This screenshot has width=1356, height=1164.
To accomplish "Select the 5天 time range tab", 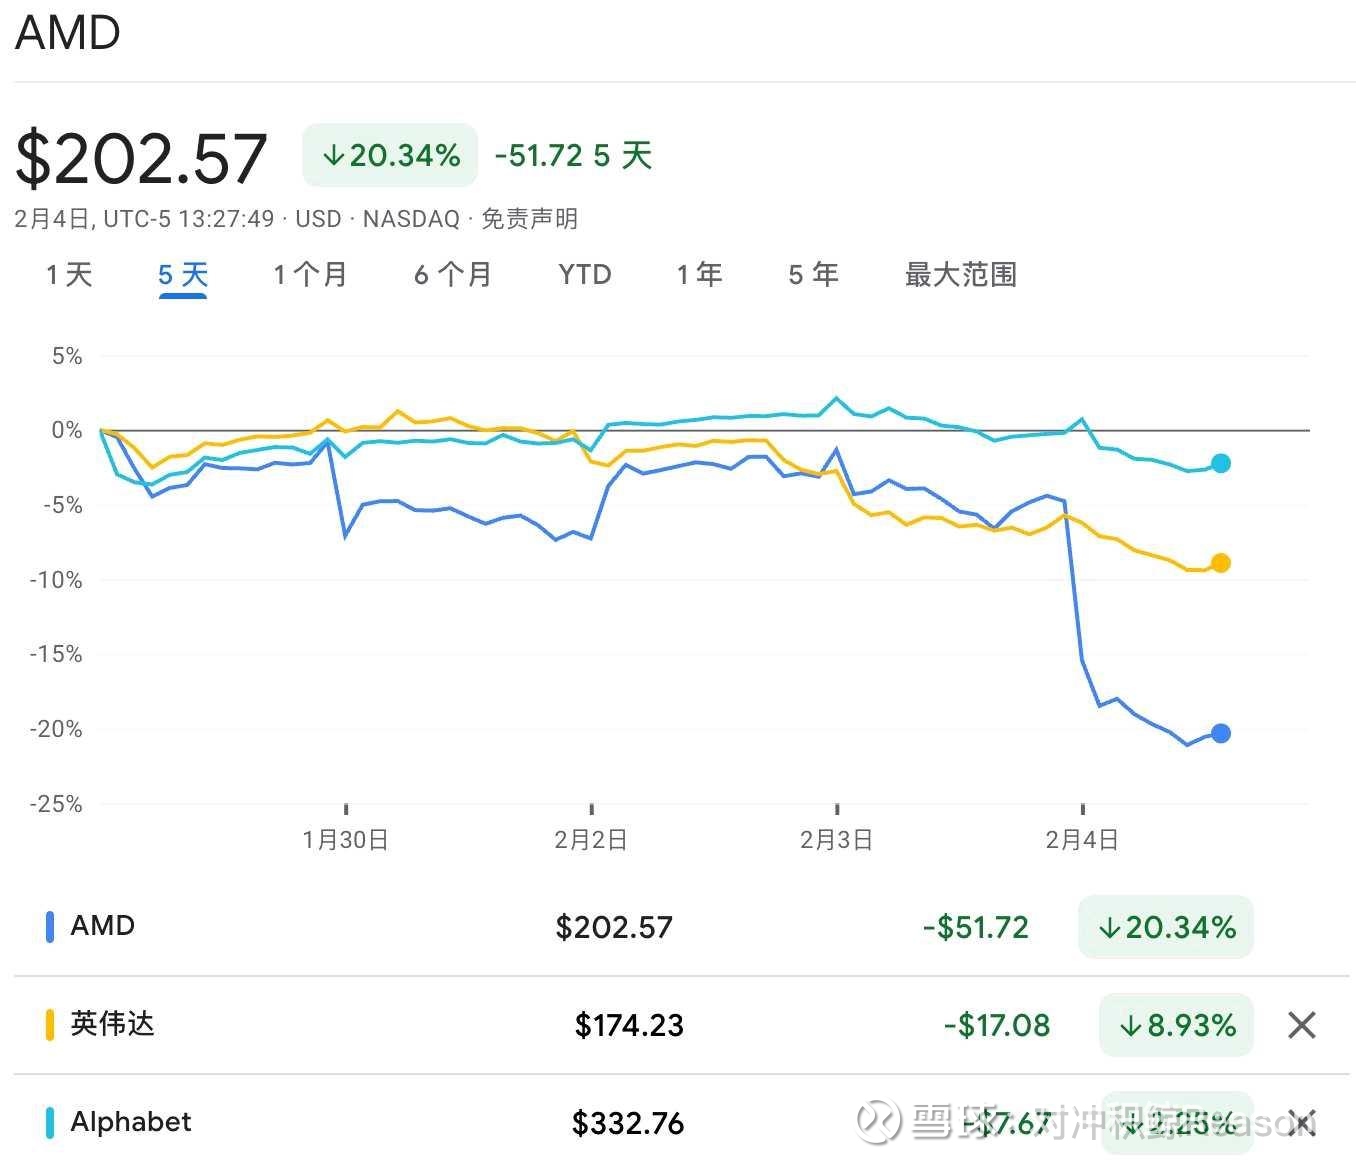I will 183,275.
